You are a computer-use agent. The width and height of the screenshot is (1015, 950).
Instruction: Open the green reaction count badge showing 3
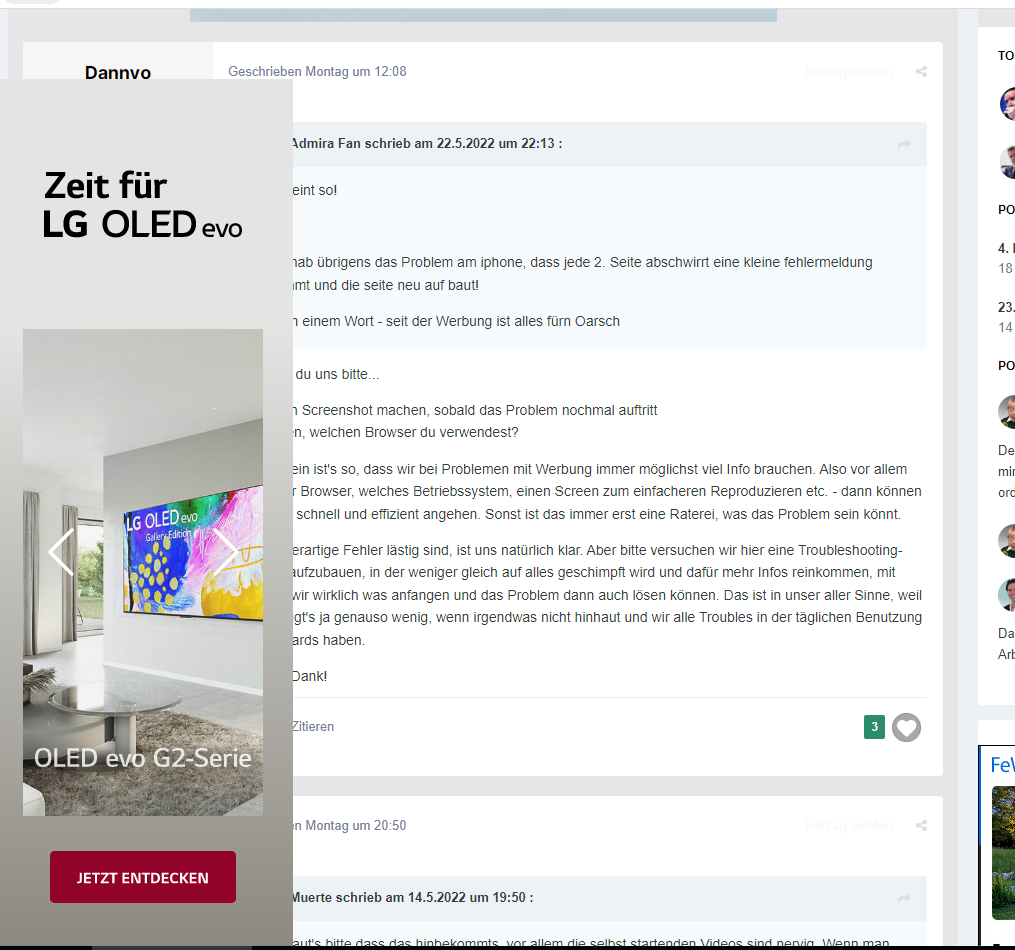[875, 727]
